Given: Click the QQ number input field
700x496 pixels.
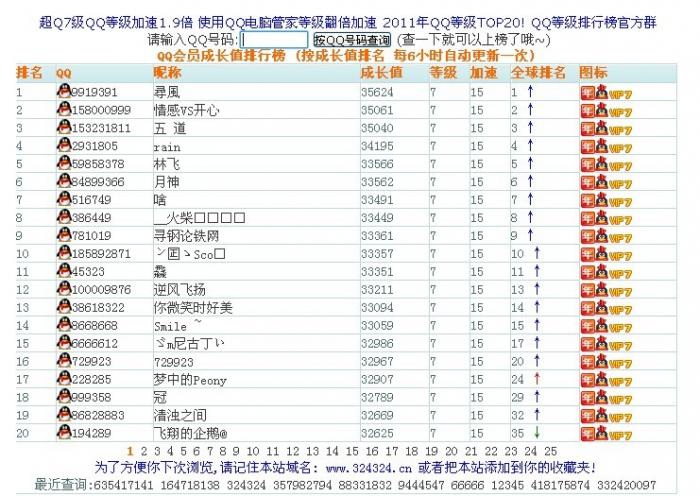Looking at the screenshot, I should pyautogui.click(x=274, y=40).
